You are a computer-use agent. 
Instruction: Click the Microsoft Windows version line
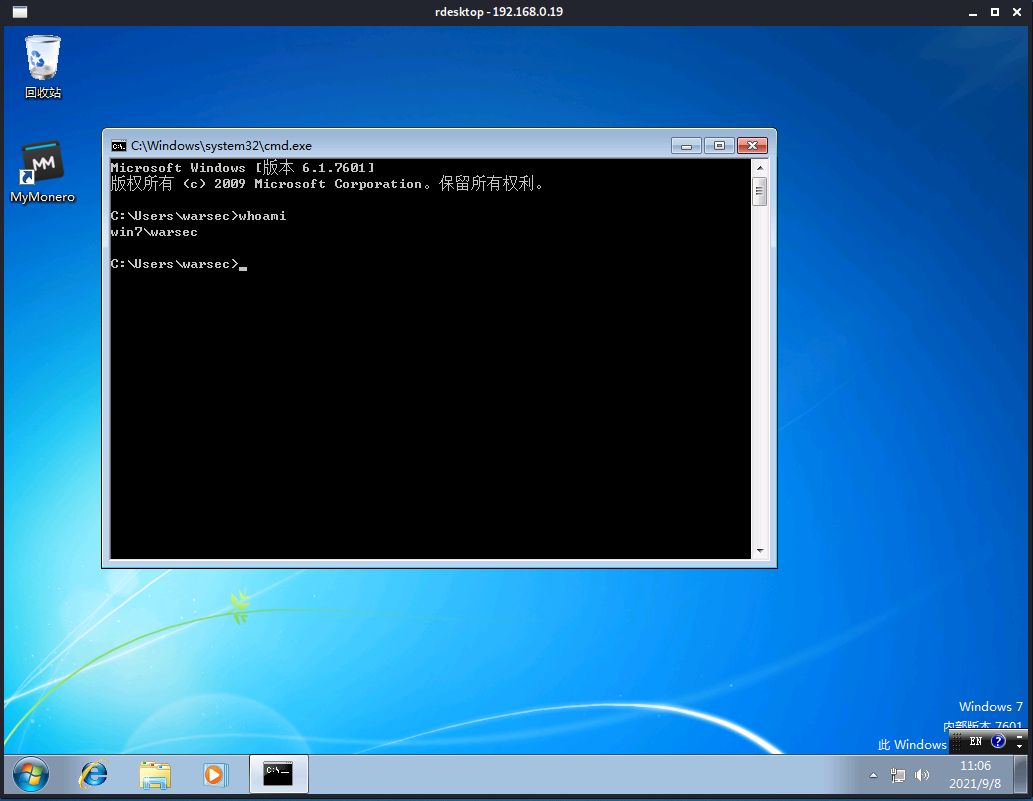pyautogui.click(x=242, y=168)
